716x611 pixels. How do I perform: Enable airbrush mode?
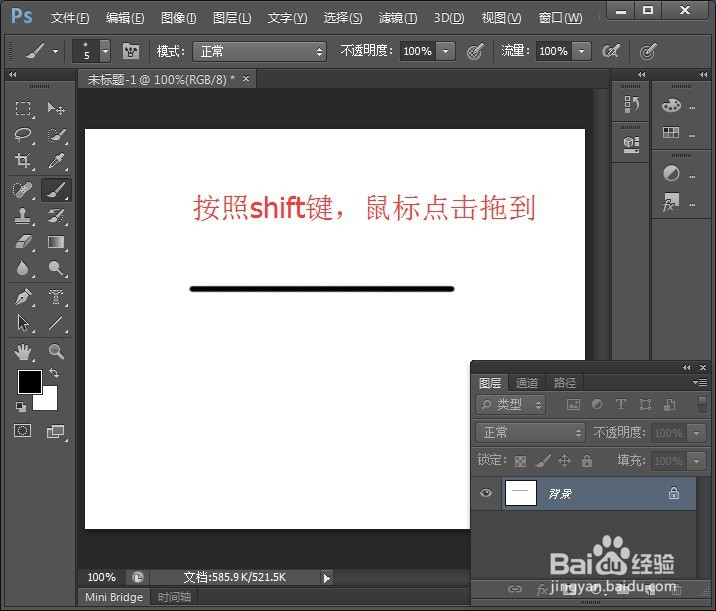pyautogui.click(x=611, y=51)
